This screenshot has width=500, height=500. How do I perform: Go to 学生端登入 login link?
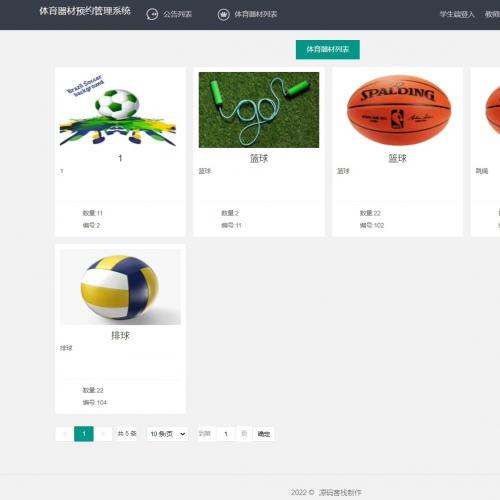pos(457,14)
